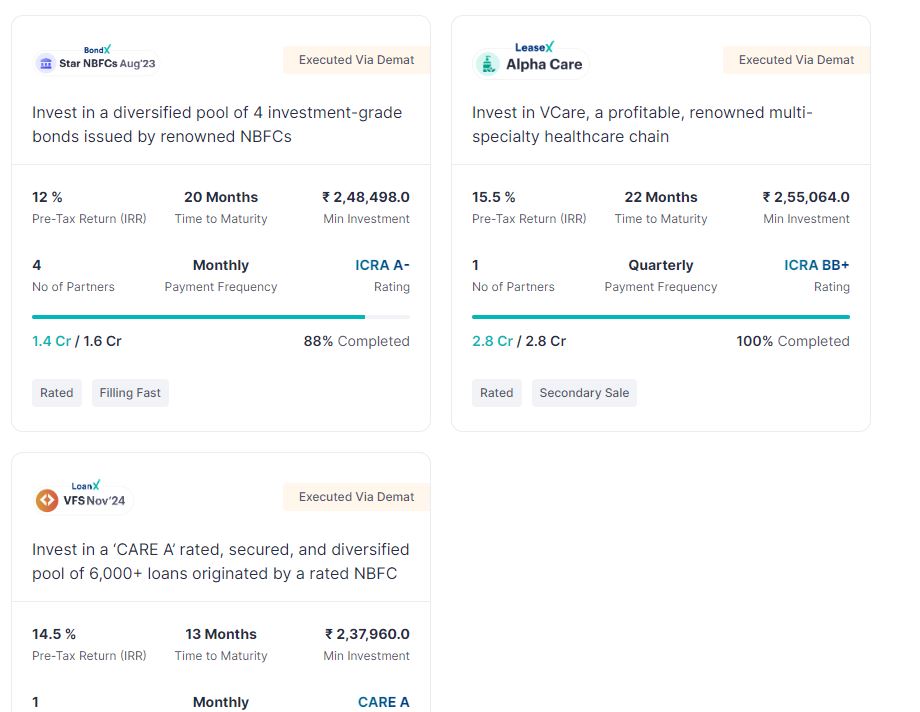Click the Quarterly payment frequency value
The width and height of the screenshot is (920, 712).
661,265
